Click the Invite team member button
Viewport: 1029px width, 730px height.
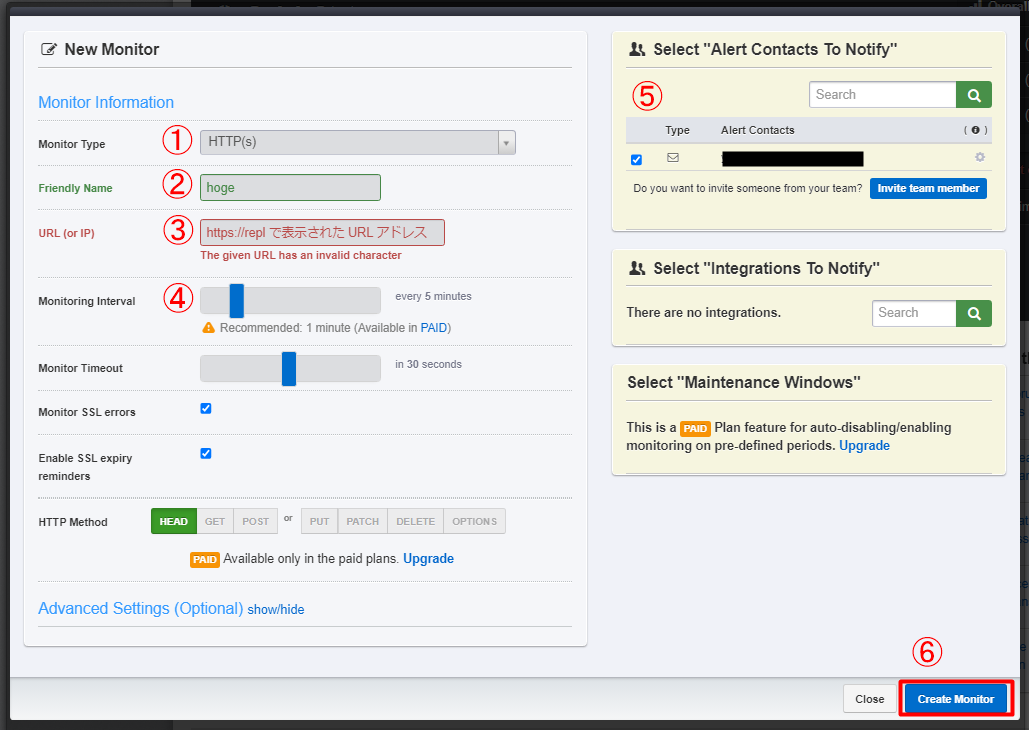click(x=927, y=187)
